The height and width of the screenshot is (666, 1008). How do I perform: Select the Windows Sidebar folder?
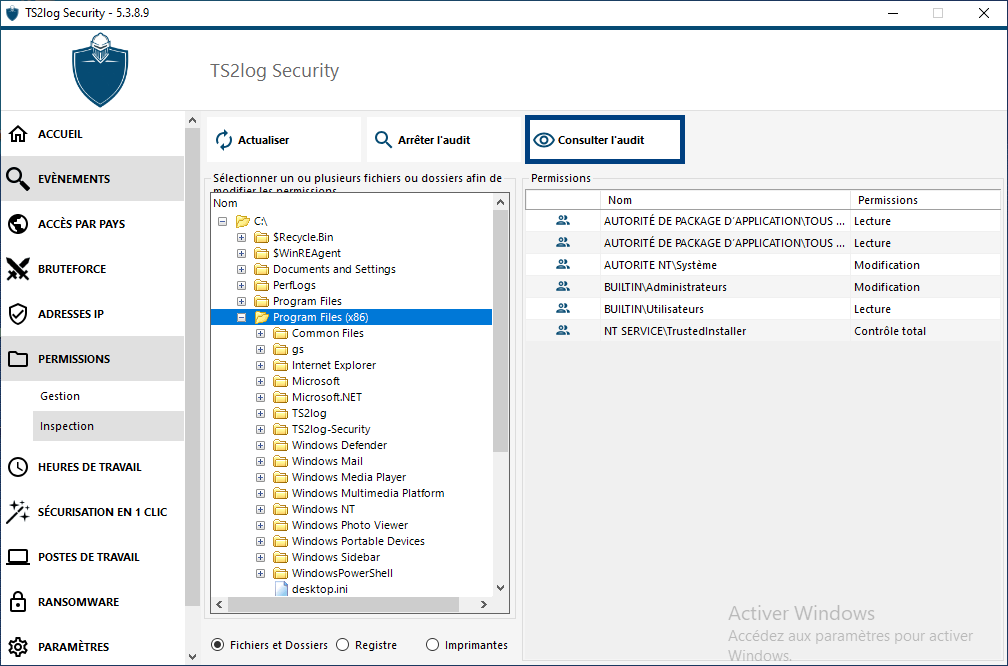click(336, 557)
